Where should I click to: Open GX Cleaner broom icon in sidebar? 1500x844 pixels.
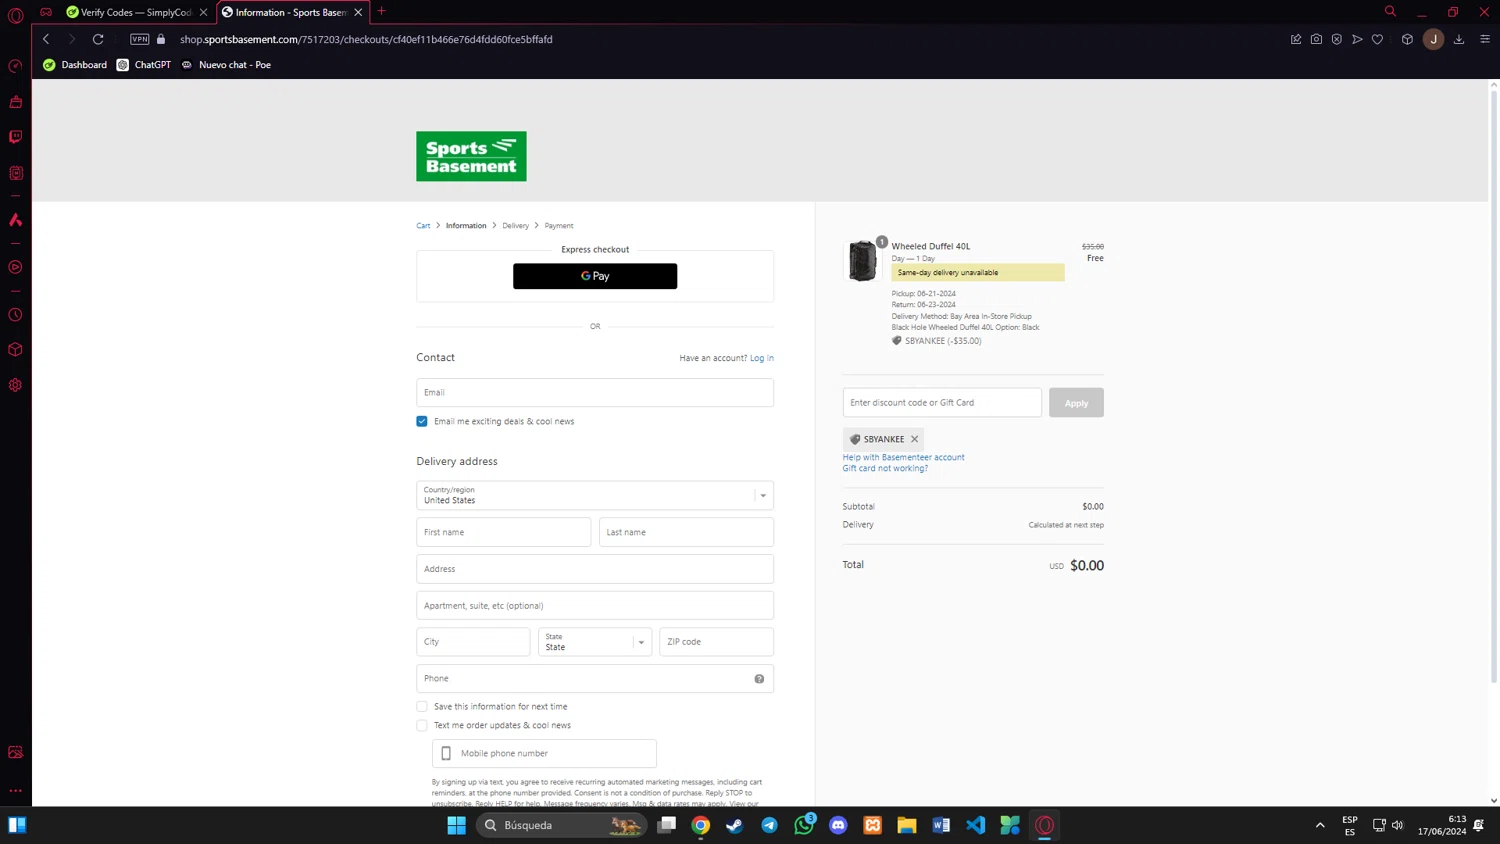click(x=15, y=102)
